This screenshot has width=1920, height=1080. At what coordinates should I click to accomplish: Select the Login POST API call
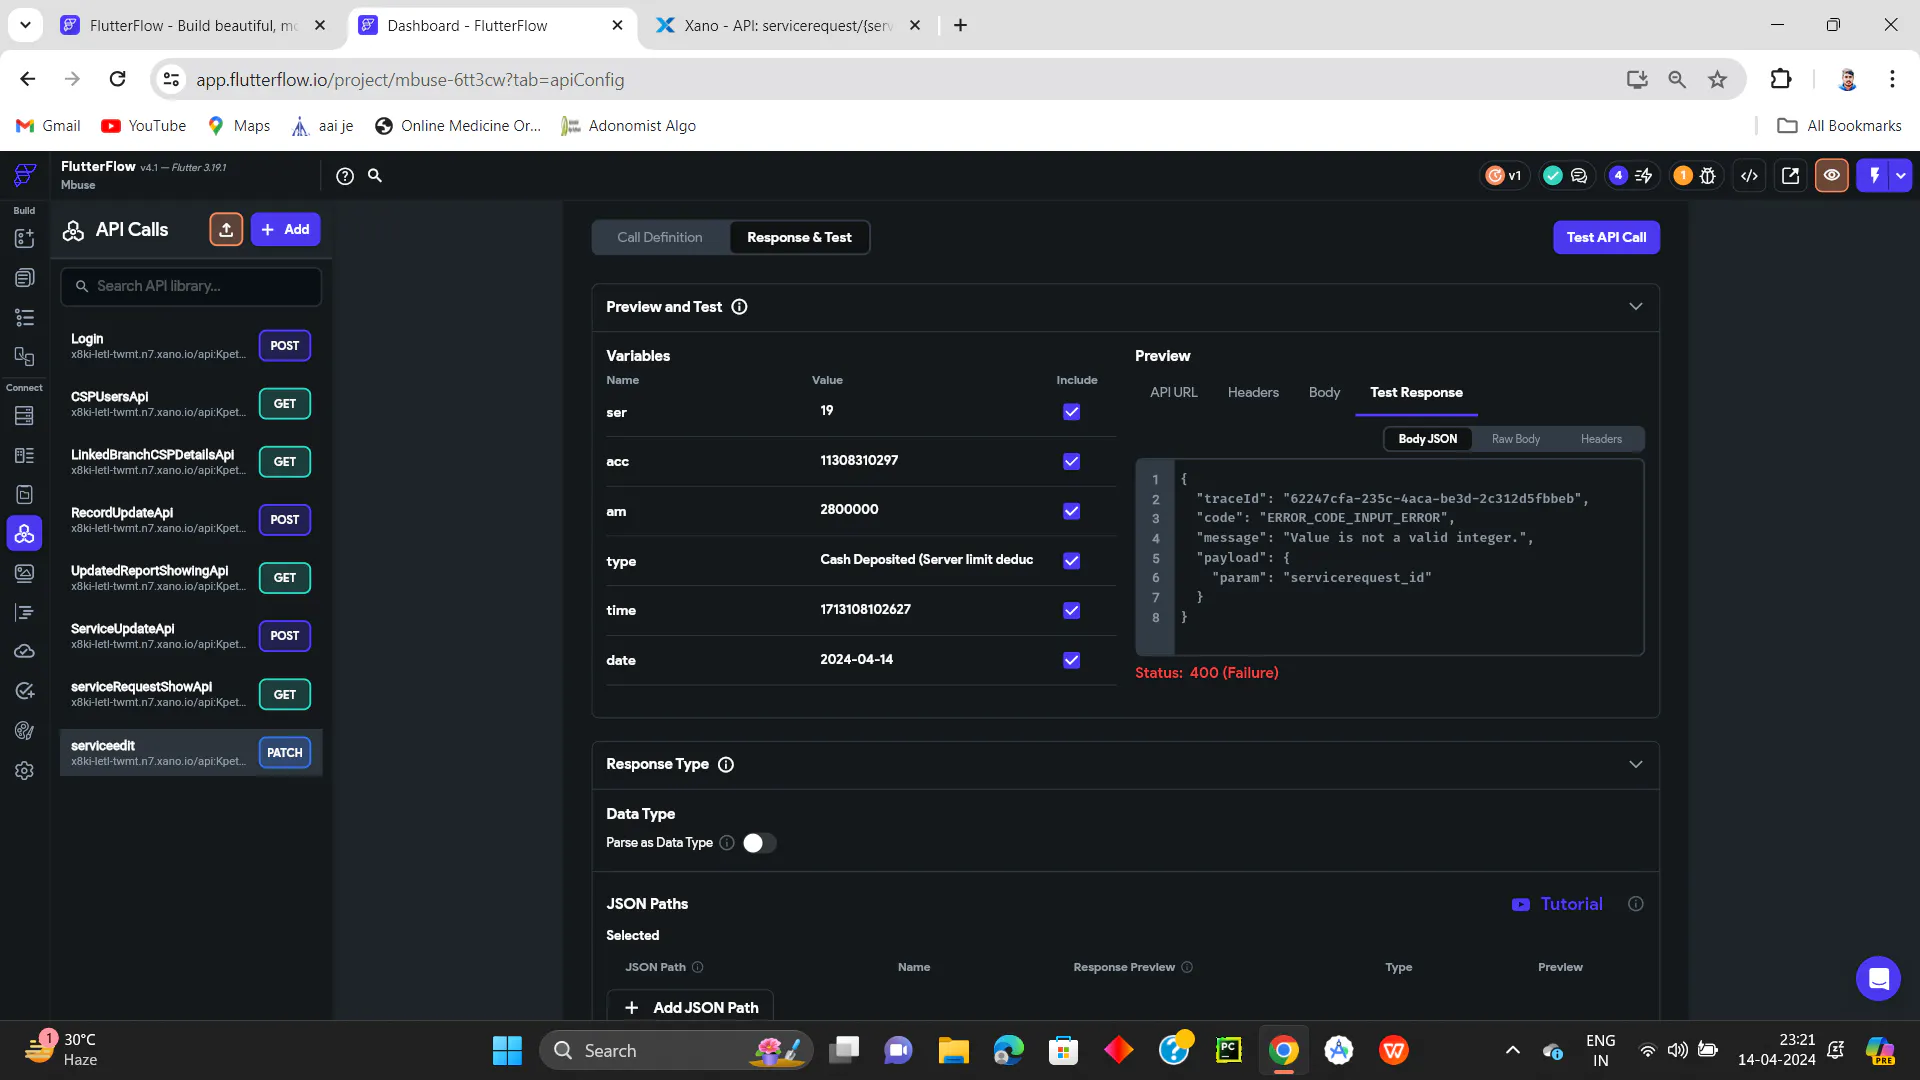tap(190, 346)
